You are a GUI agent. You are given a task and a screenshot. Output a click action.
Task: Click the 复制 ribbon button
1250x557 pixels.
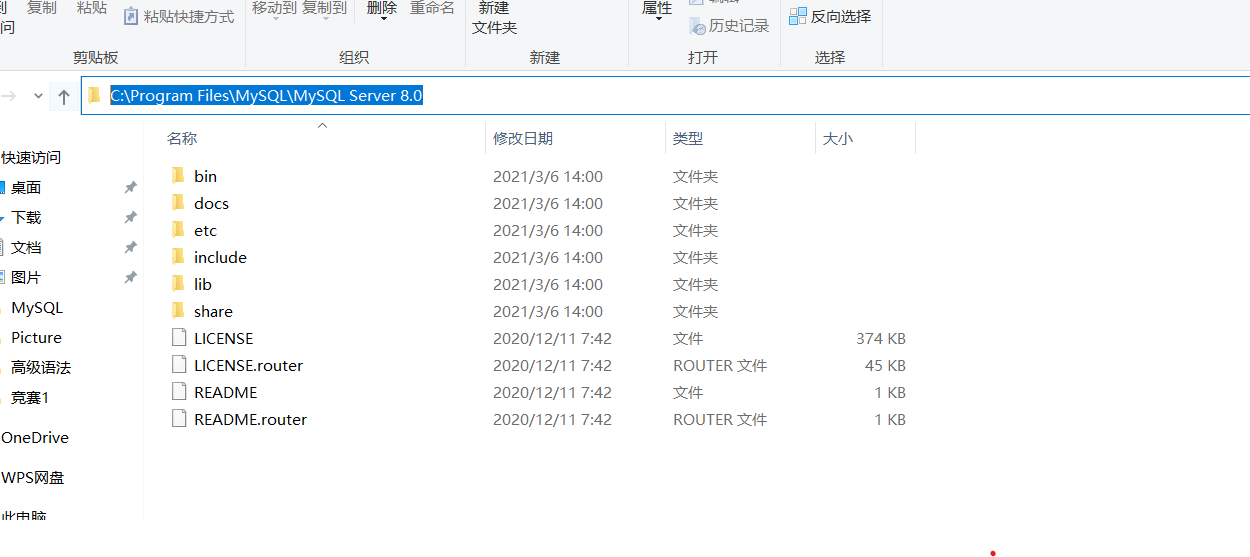pos(42,8)
